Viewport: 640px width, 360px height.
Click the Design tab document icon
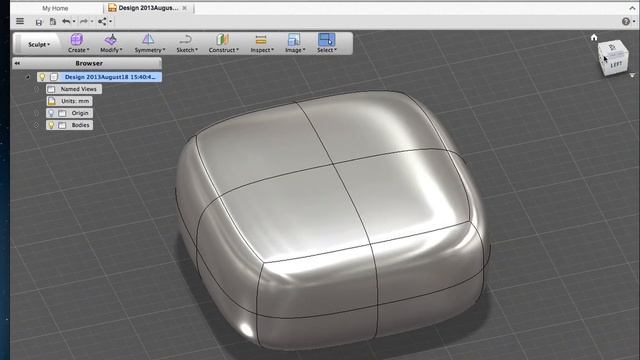(112, 8)
